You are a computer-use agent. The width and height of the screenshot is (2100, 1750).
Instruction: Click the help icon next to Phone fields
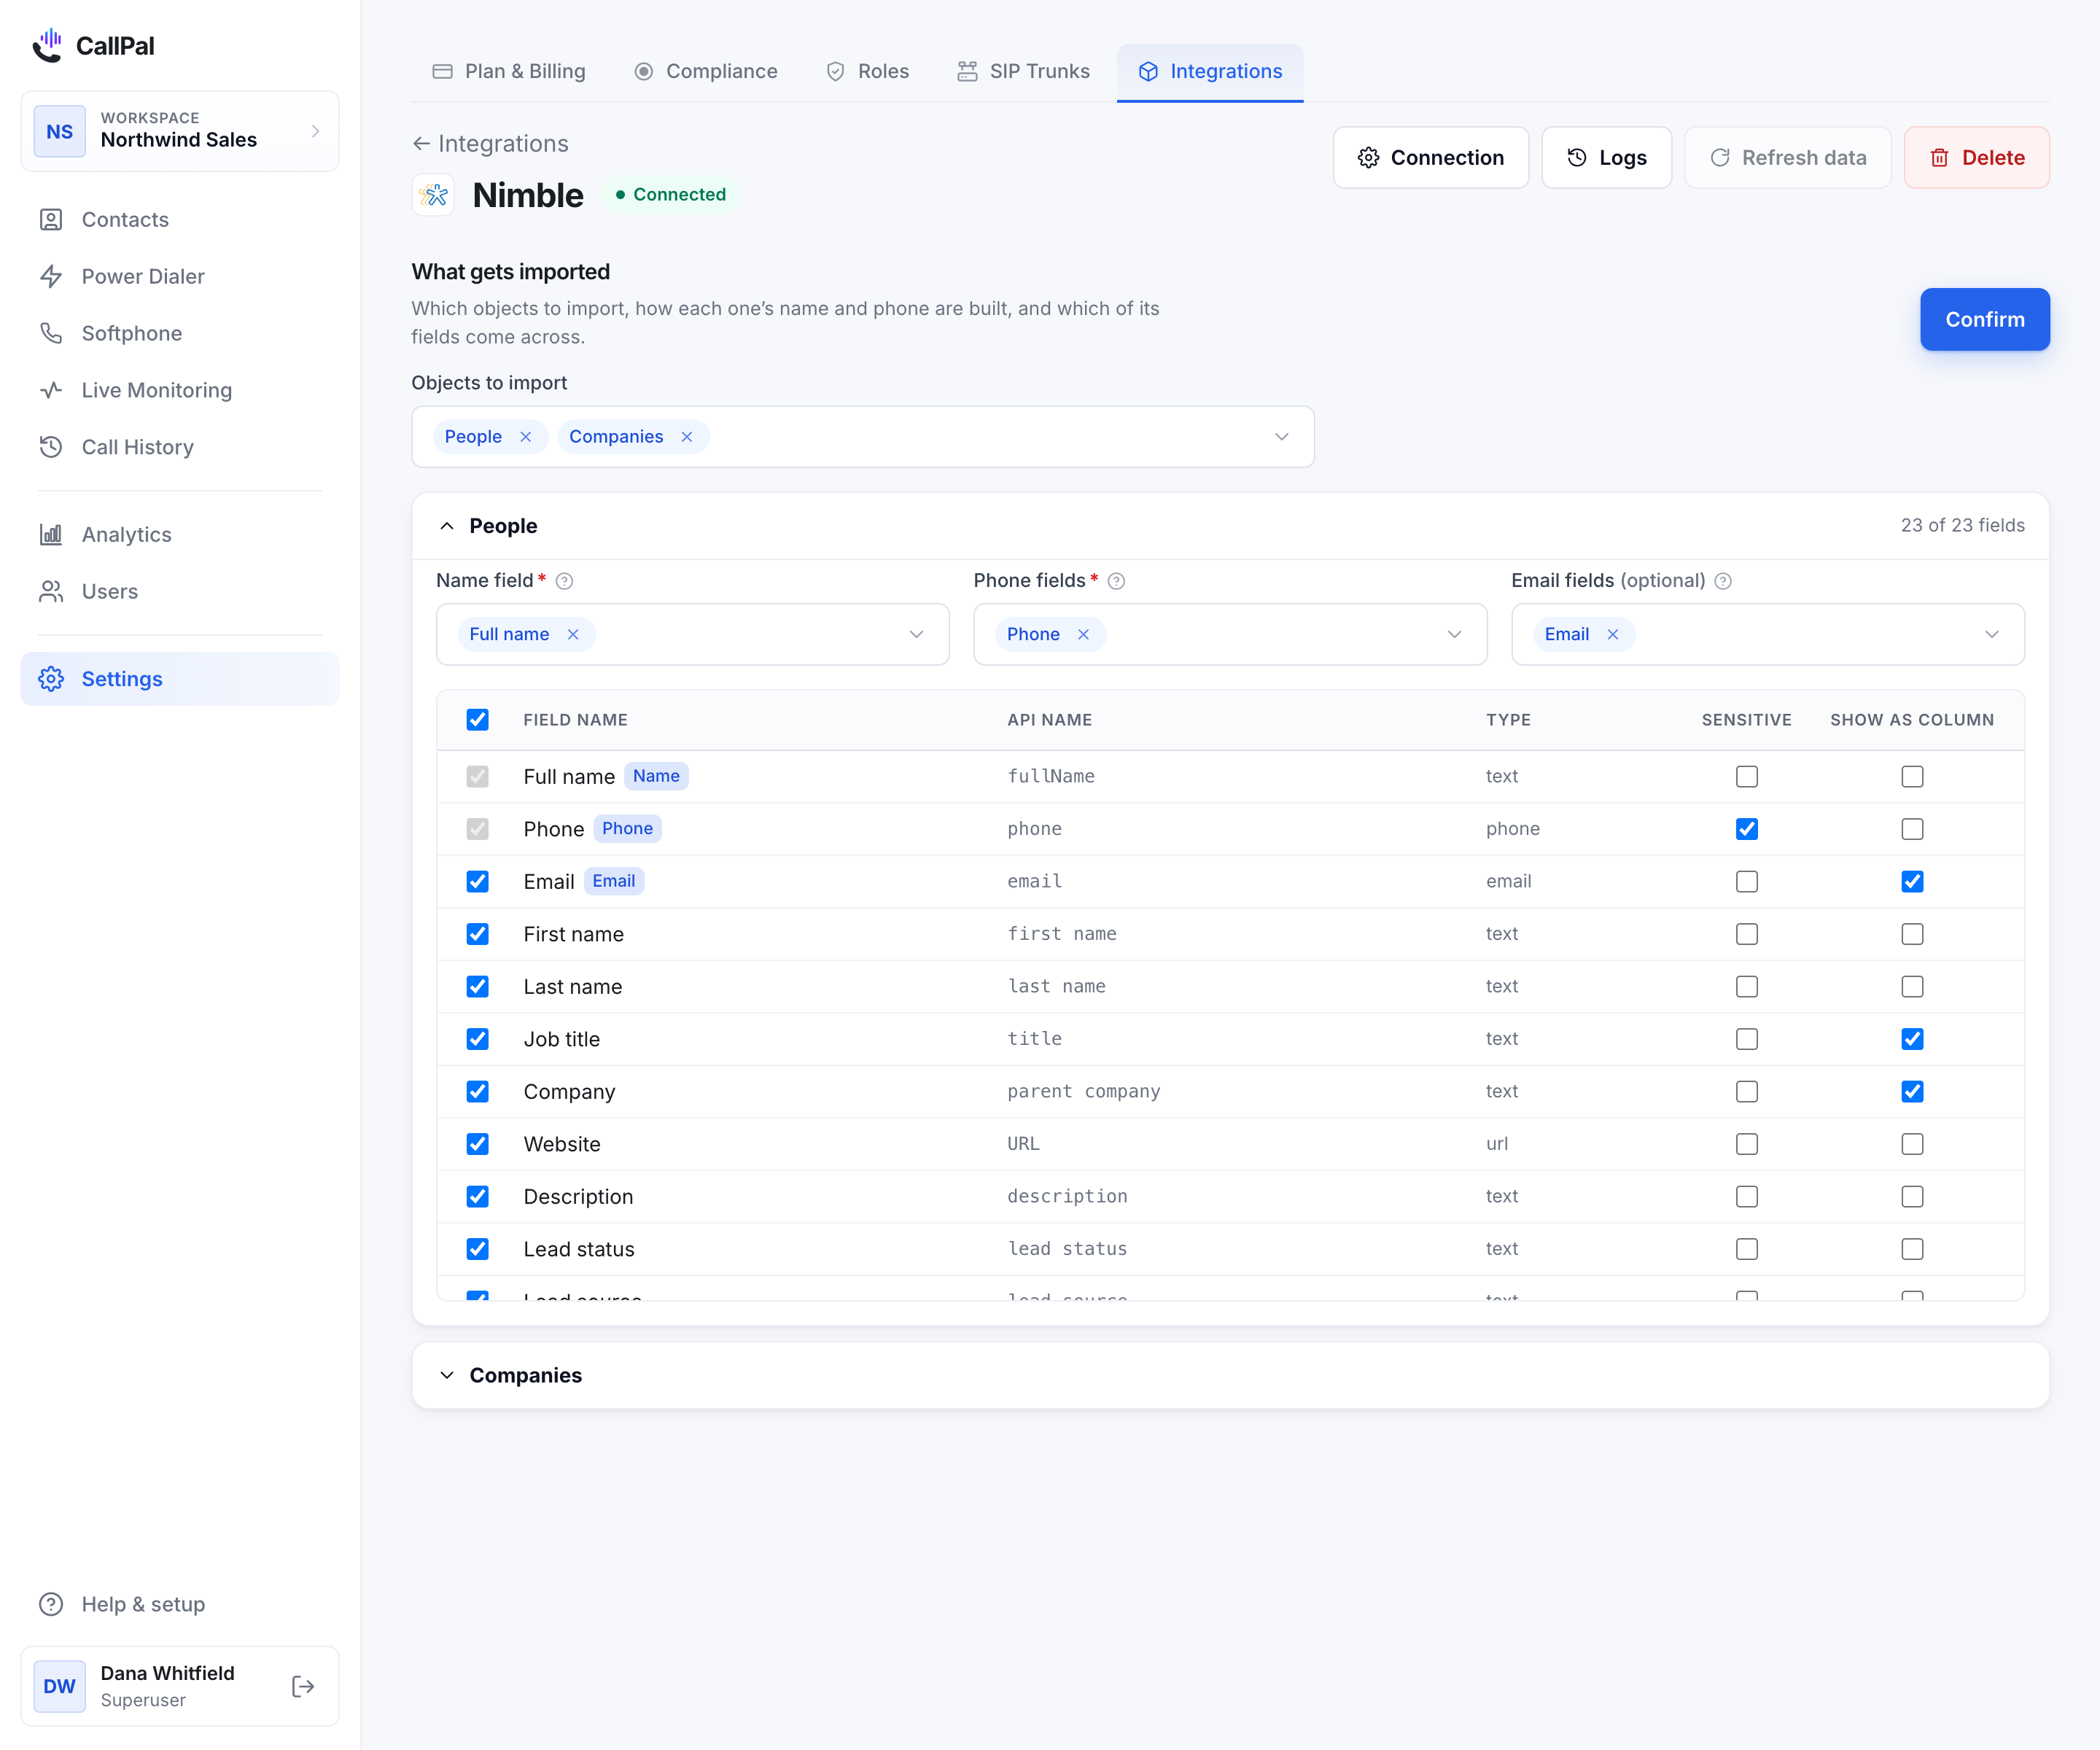(x=1117, y=581)
